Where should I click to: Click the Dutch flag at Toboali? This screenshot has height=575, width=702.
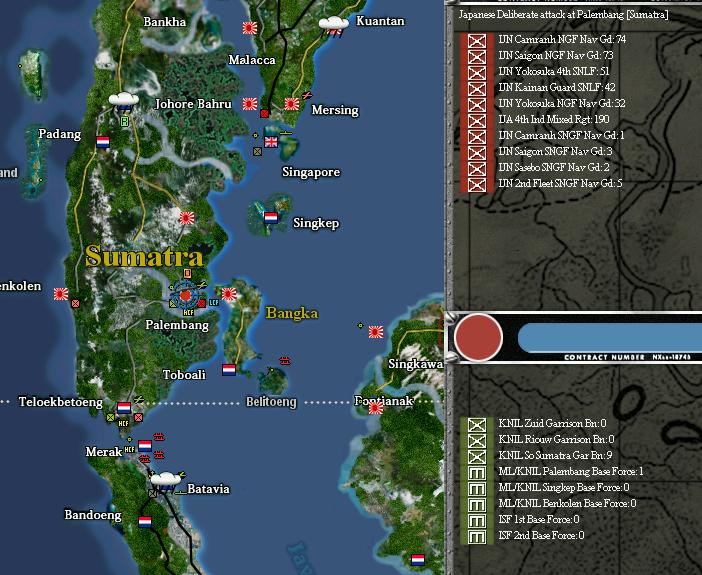pos(229,369)
